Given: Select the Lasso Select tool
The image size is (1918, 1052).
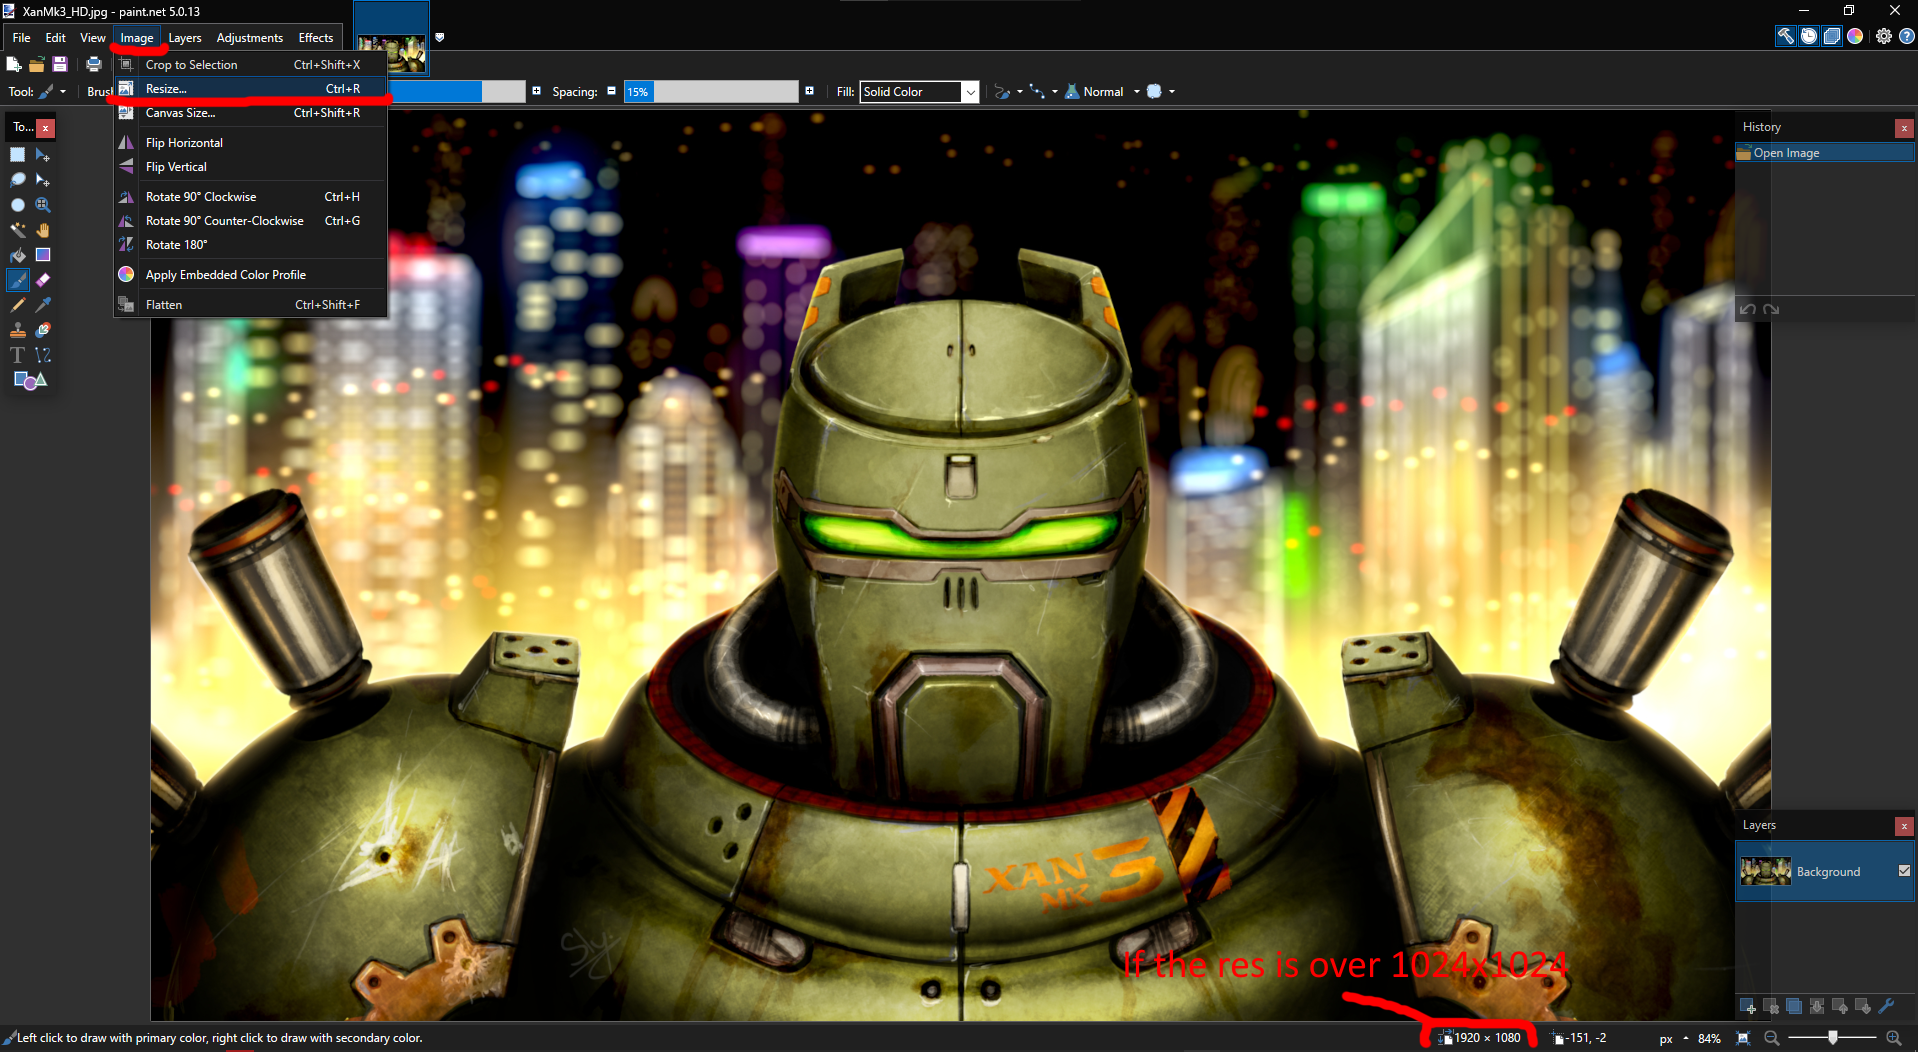Looking at the screenshot, I should [x=18, y=180].
